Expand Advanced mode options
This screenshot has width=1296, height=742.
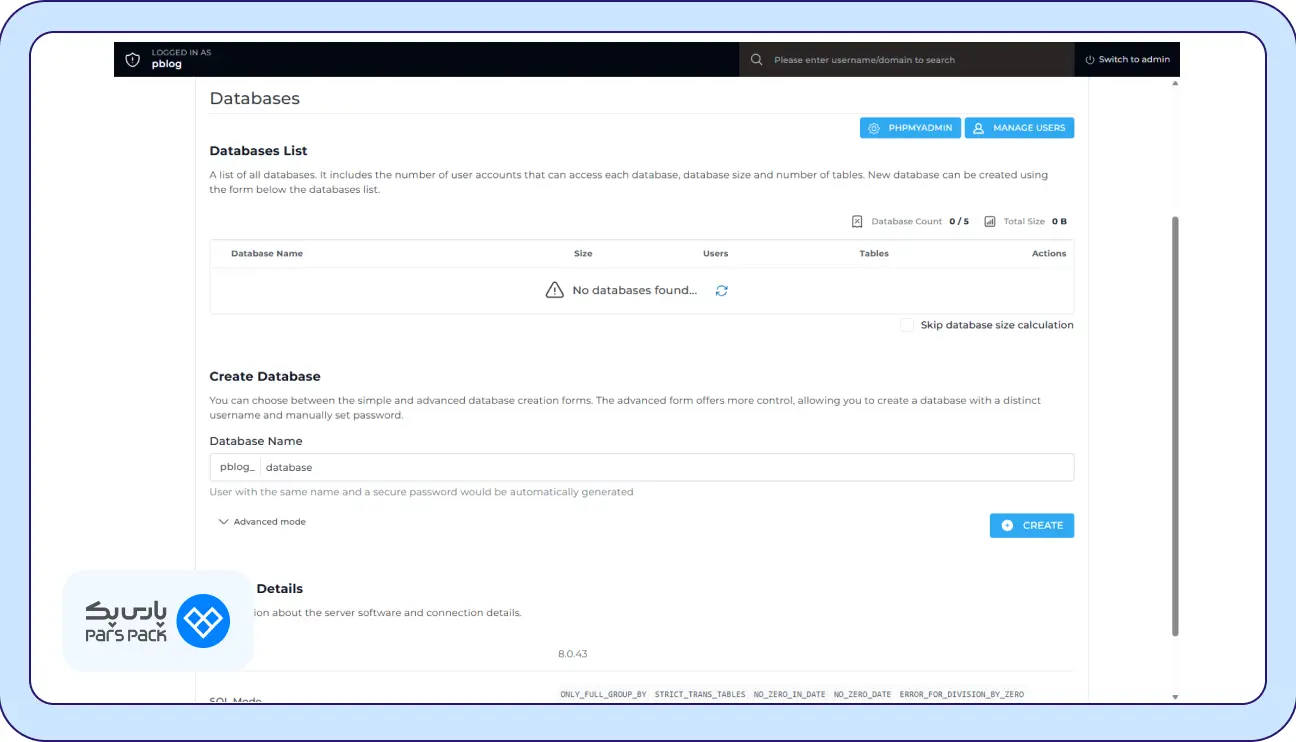pyautogui.click(x=262, y=522)
